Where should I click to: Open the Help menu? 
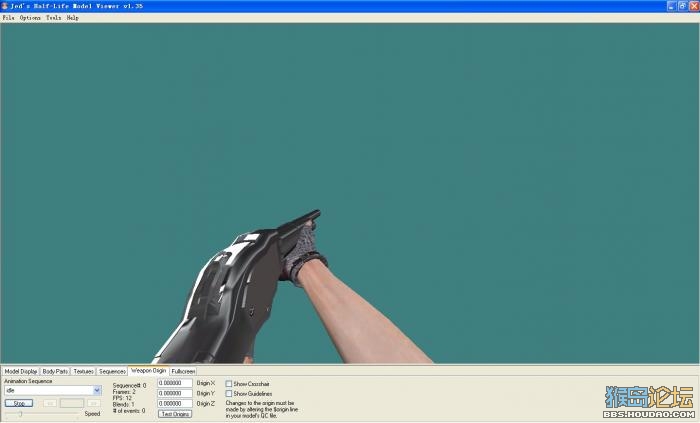tap(73, 18)
